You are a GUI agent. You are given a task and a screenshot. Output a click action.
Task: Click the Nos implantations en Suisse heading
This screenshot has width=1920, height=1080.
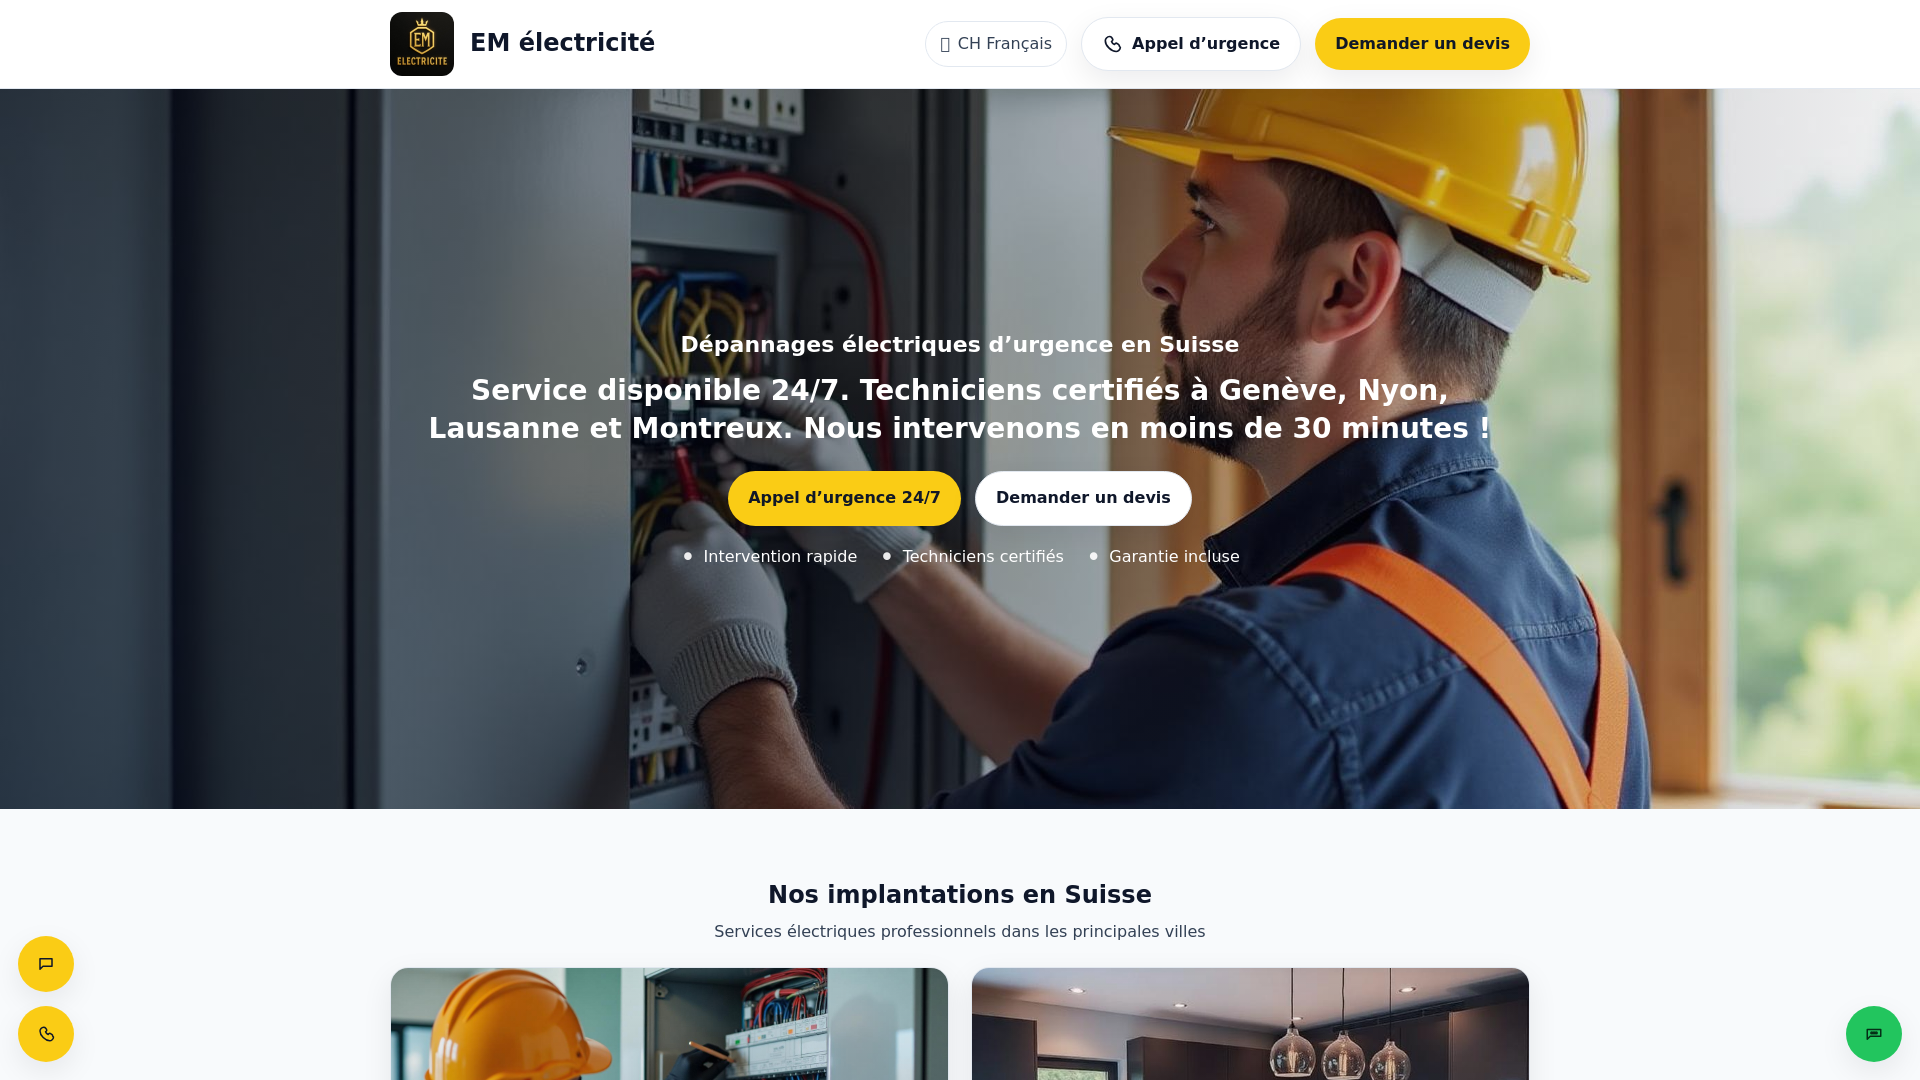click(x=960, y=895)
